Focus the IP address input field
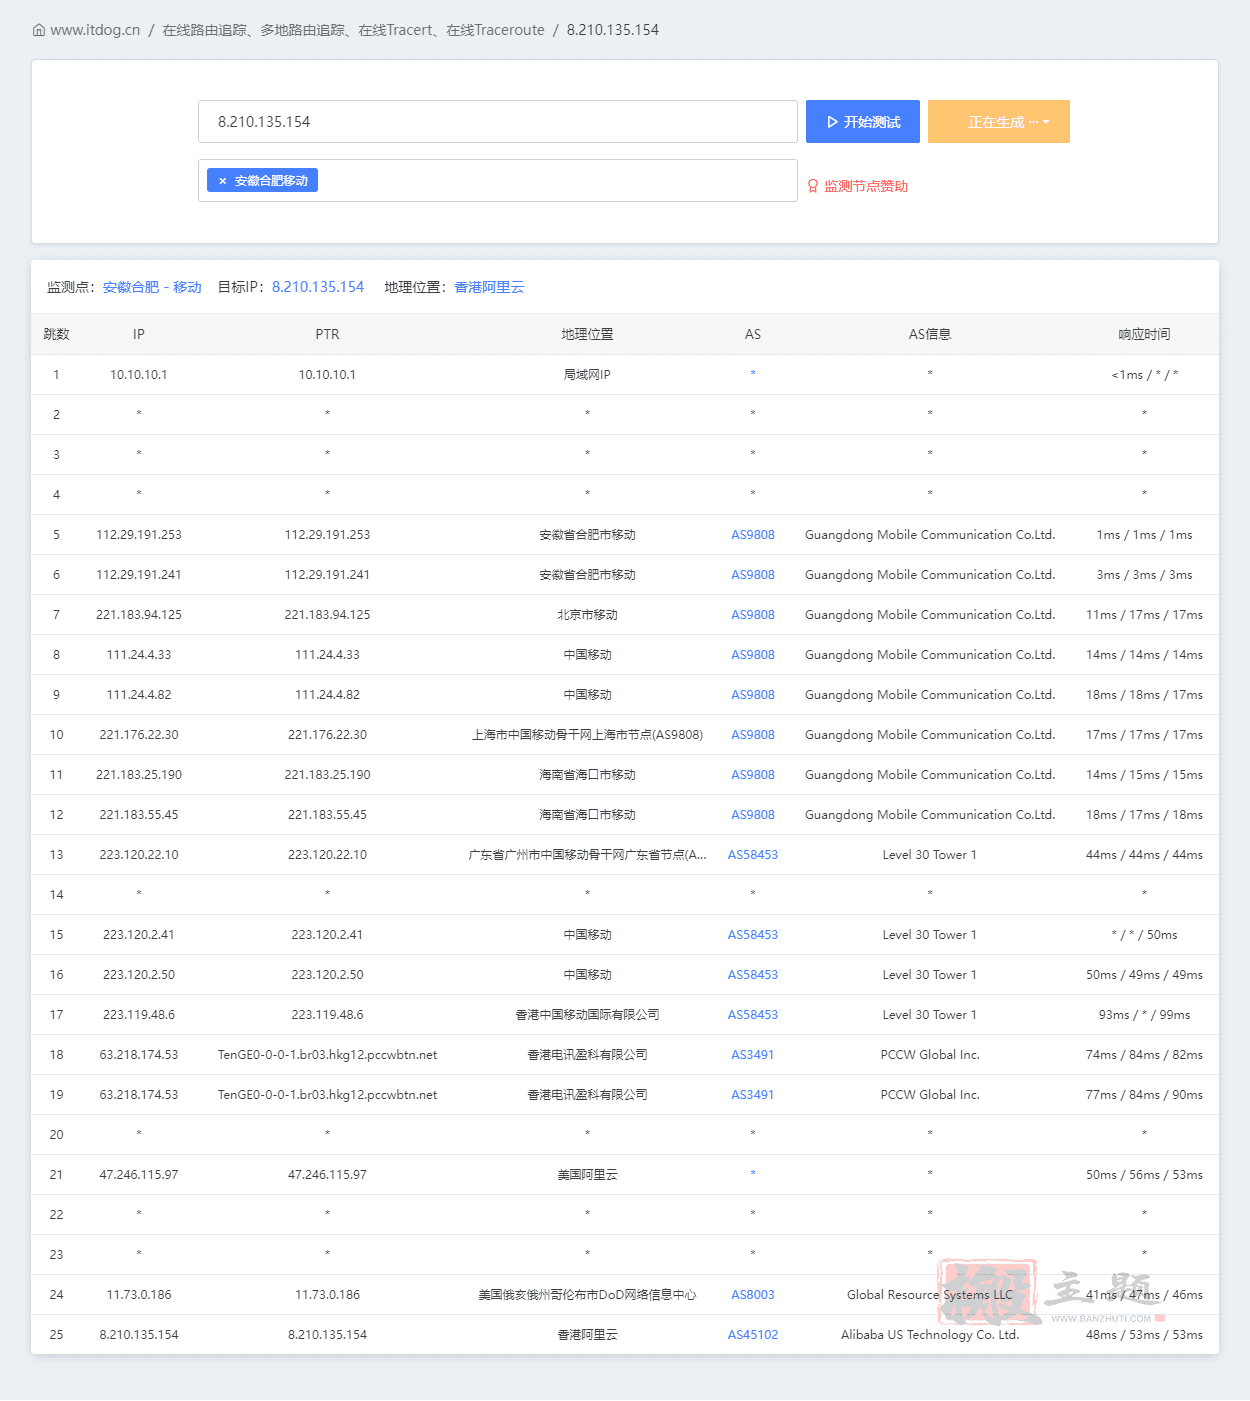1250x1401 pixels. pyautogui.click(x=498, y=122)
